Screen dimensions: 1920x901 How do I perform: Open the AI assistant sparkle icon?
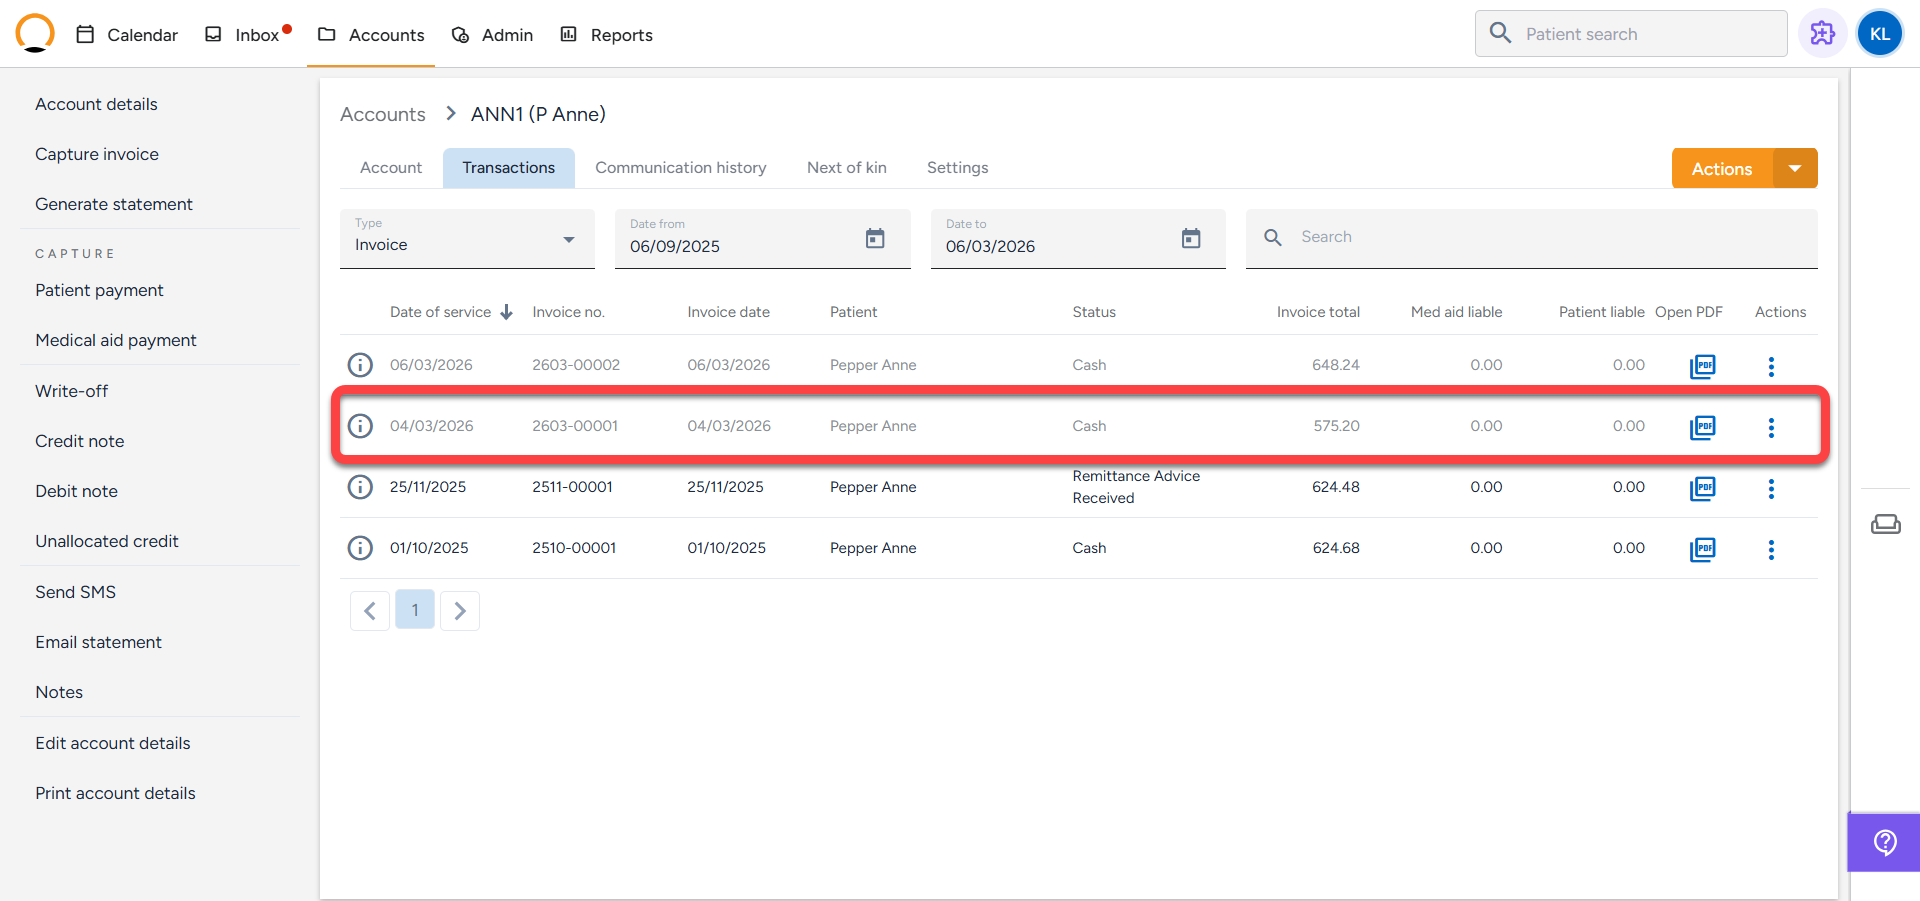(1822, 34)
